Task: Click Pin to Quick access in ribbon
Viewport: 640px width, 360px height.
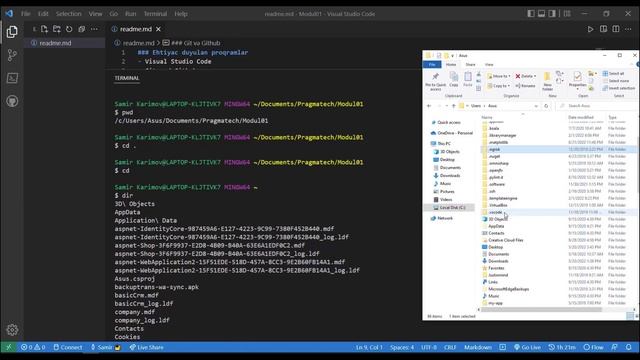Action: [436, 81]
